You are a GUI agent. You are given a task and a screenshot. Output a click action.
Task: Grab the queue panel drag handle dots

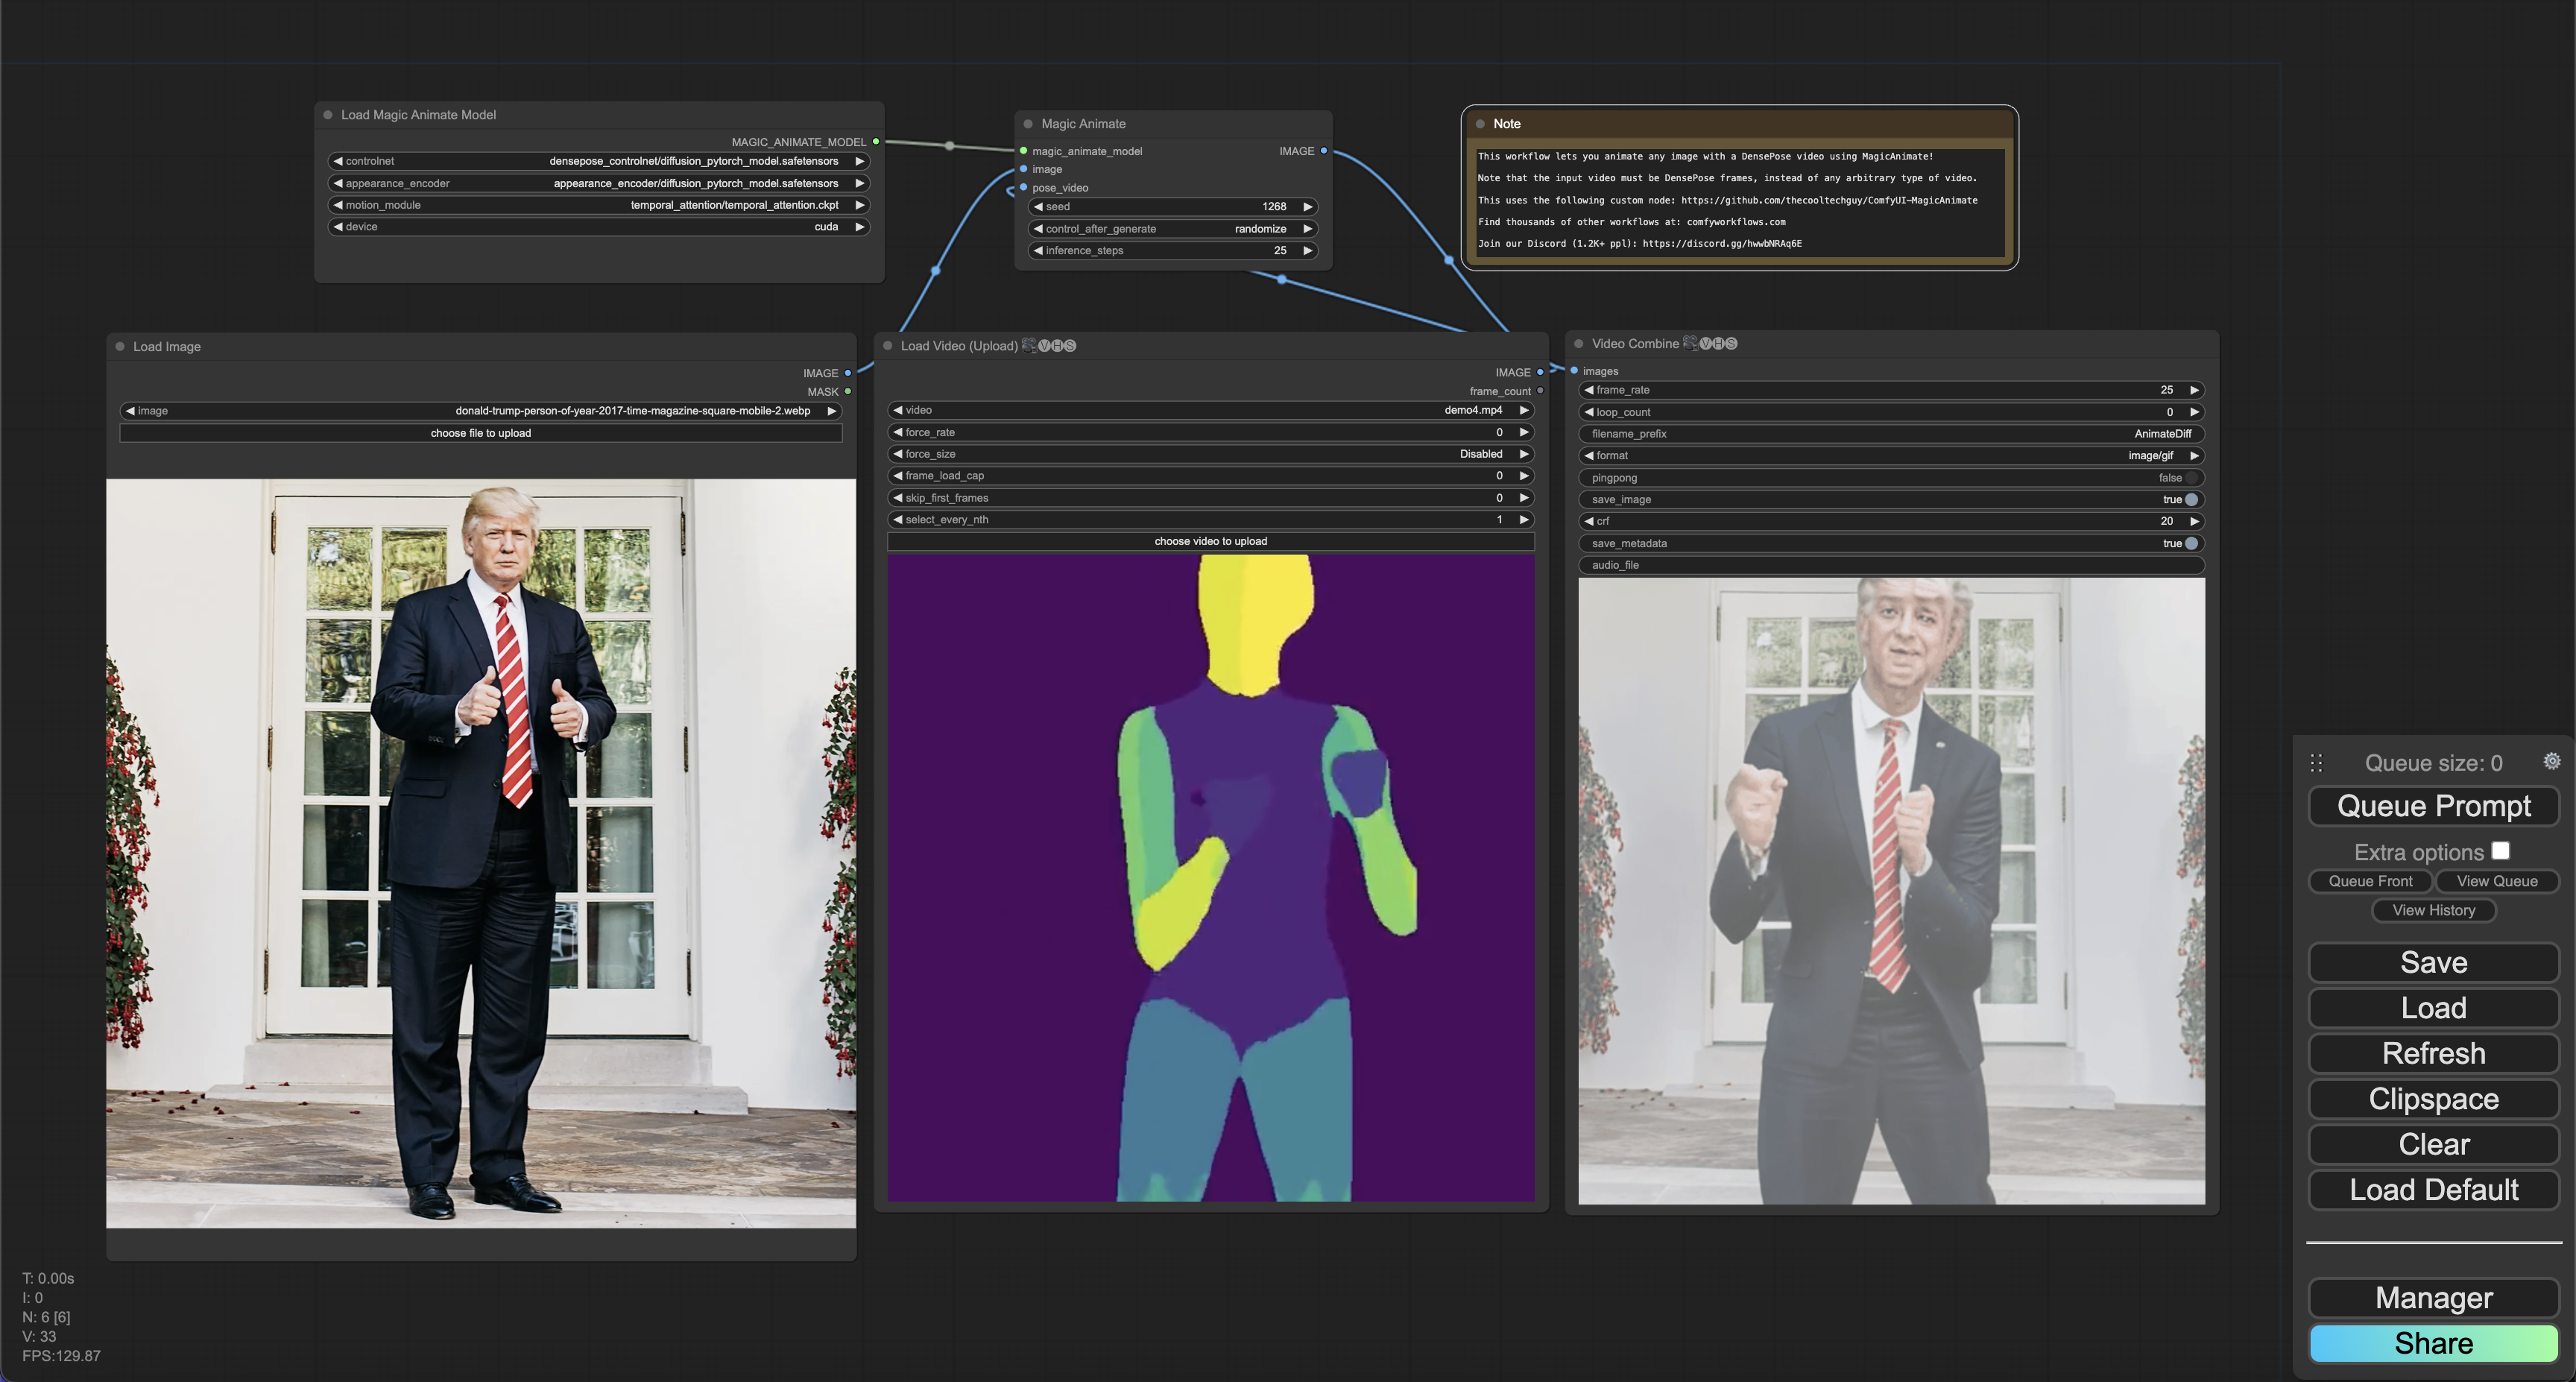[2316, 763]
